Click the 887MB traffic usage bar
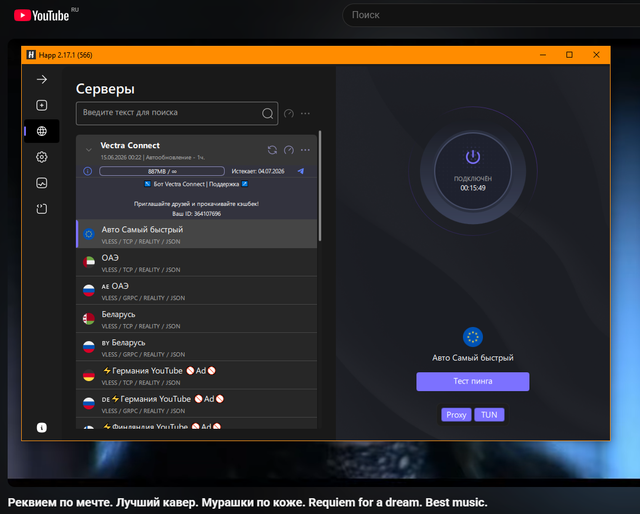This screenshot has height=514, width=640. 162,171
